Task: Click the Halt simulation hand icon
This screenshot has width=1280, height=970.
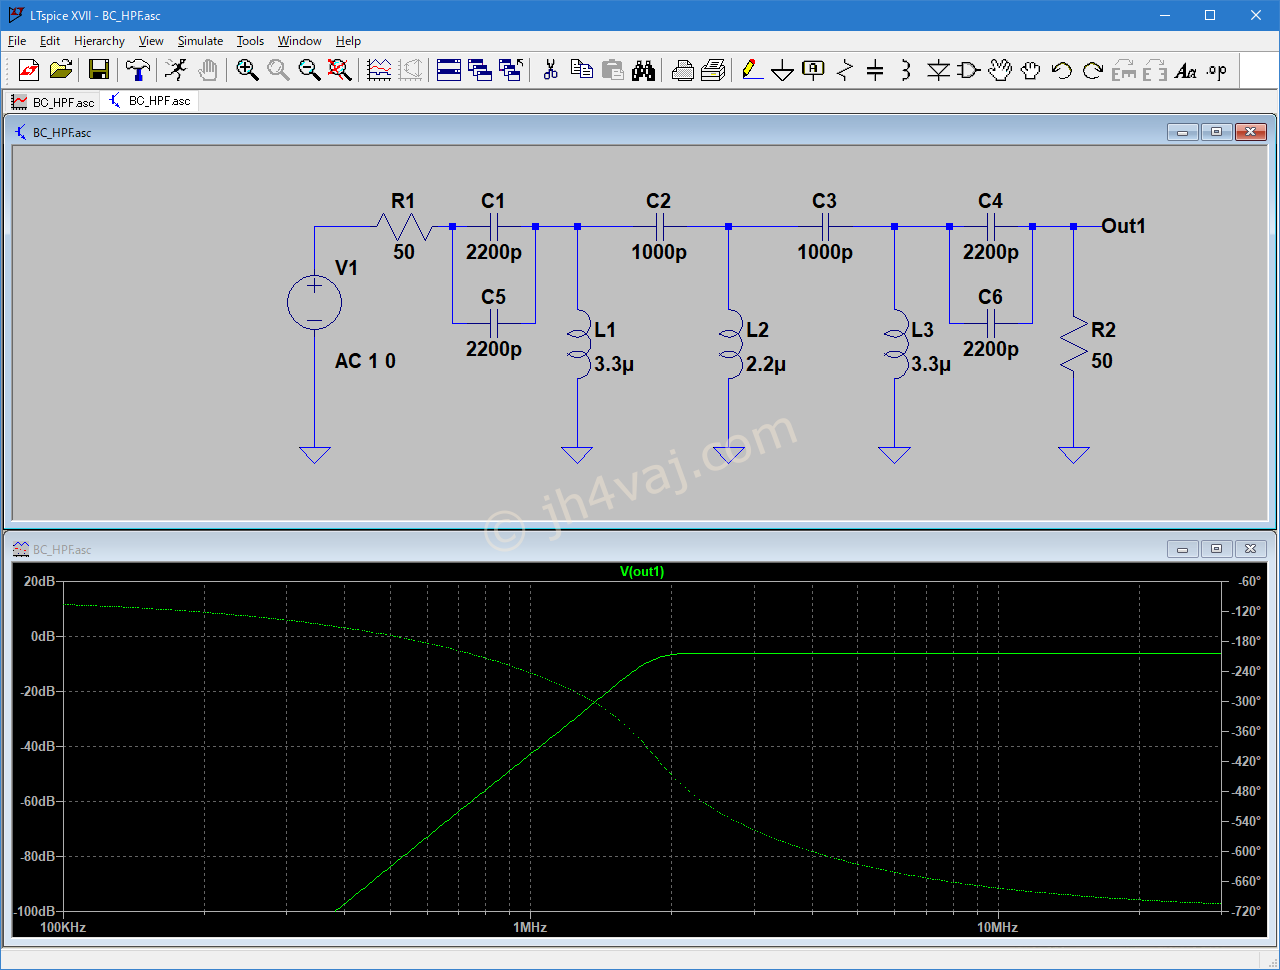Action: pyautogui.click(x=207, y=70)
